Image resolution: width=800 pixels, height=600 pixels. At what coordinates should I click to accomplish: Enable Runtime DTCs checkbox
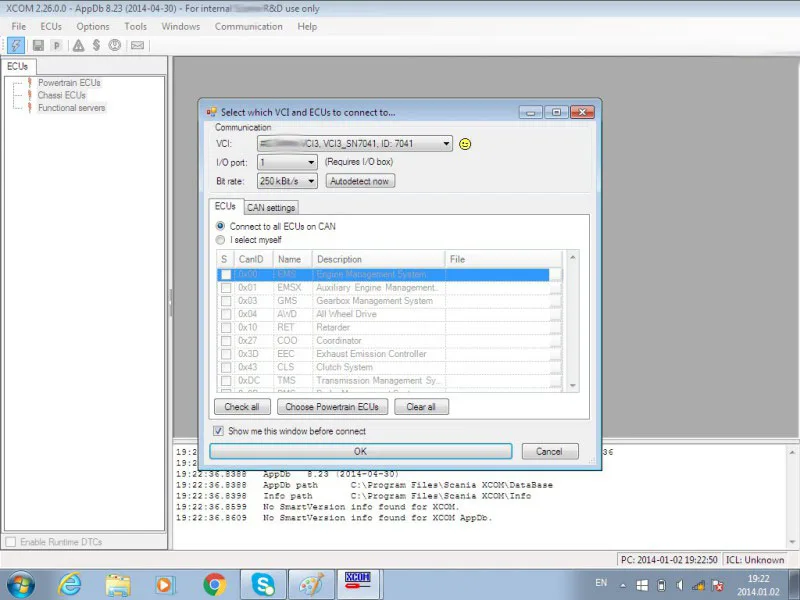pyautogui.click(x=11, y=542)
